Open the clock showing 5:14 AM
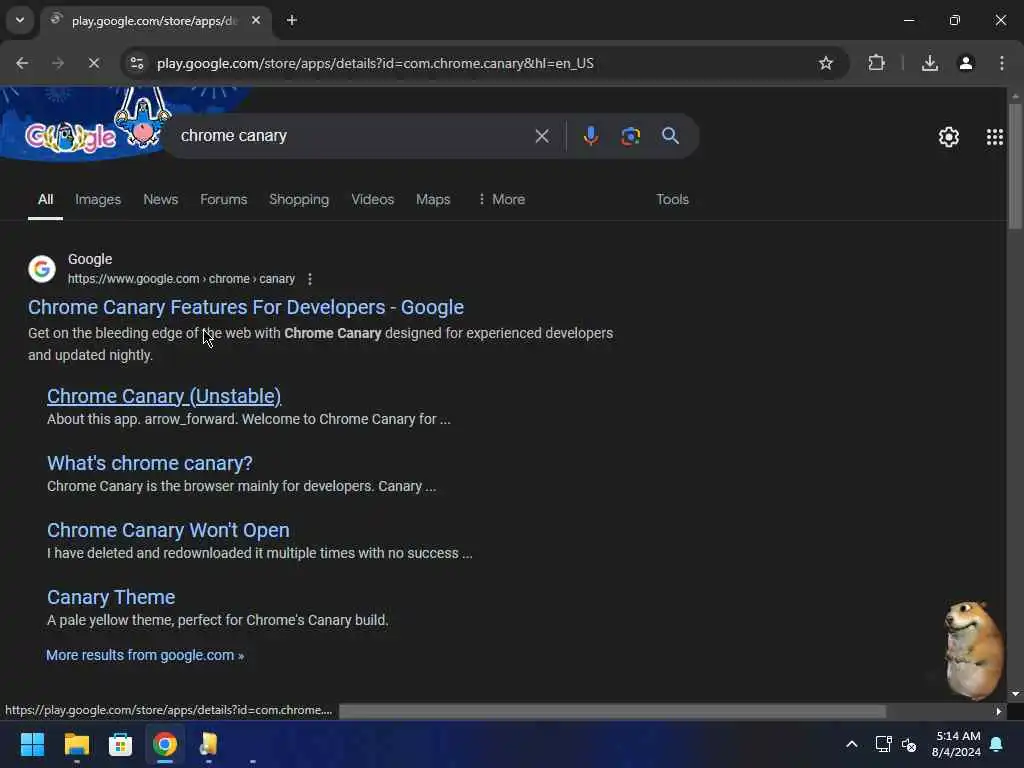1024x768 pixels. (956, 744)
